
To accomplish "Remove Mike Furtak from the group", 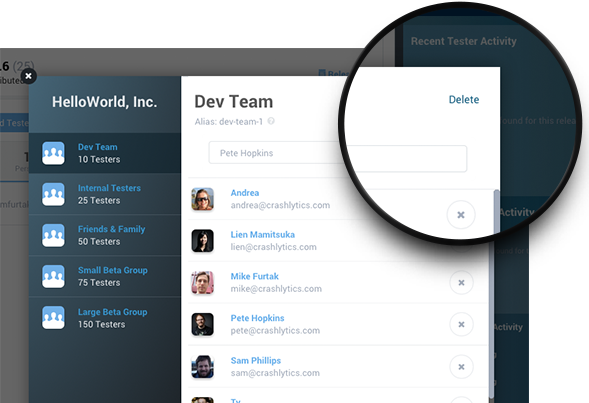I will coord(461,283).
